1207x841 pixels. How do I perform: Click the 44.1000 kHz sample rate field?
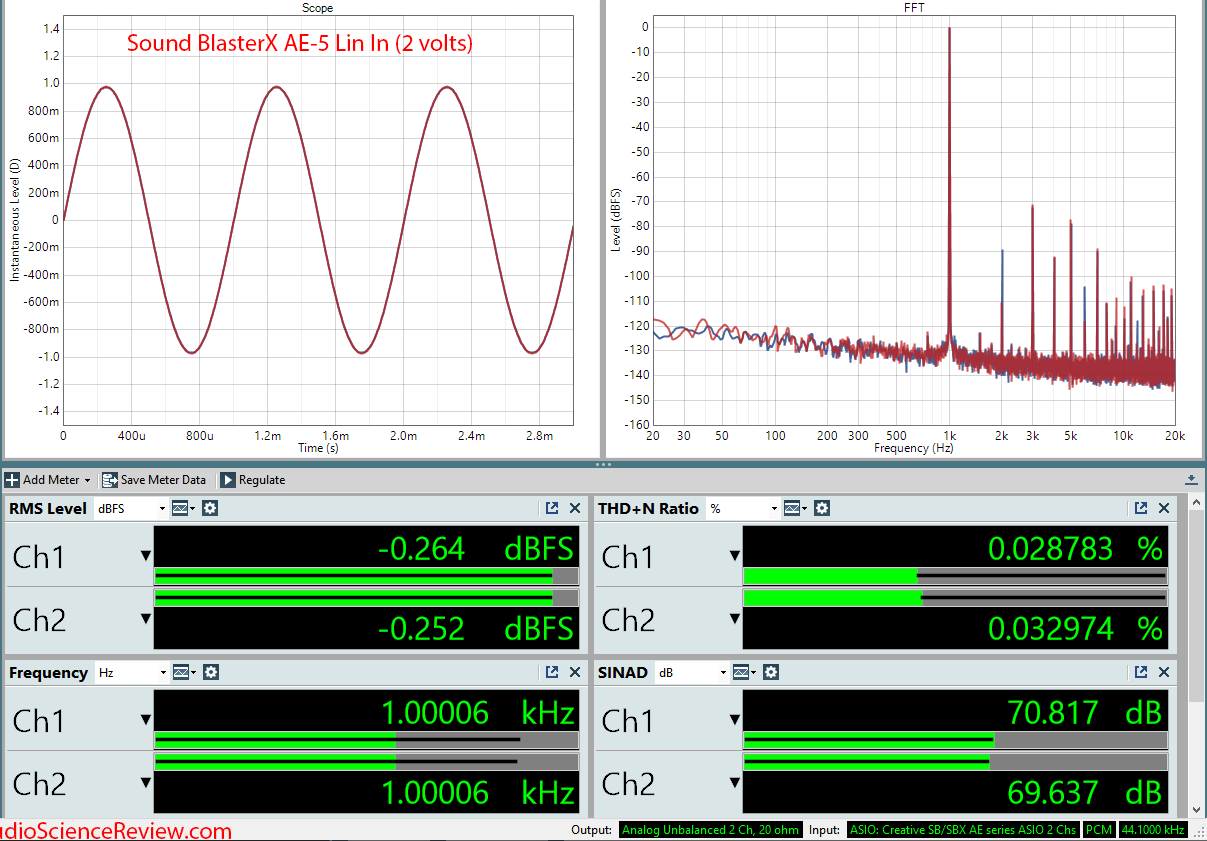pos(1152,830)
